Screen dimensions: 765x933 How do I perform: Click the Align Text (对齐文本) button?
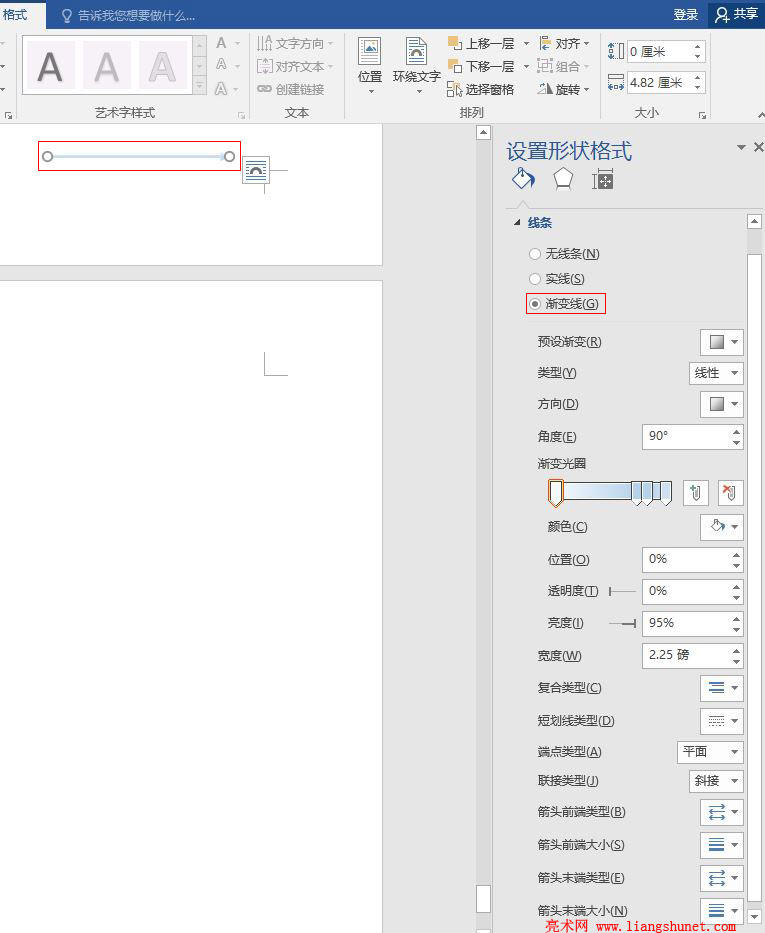[x=295, y=66]
